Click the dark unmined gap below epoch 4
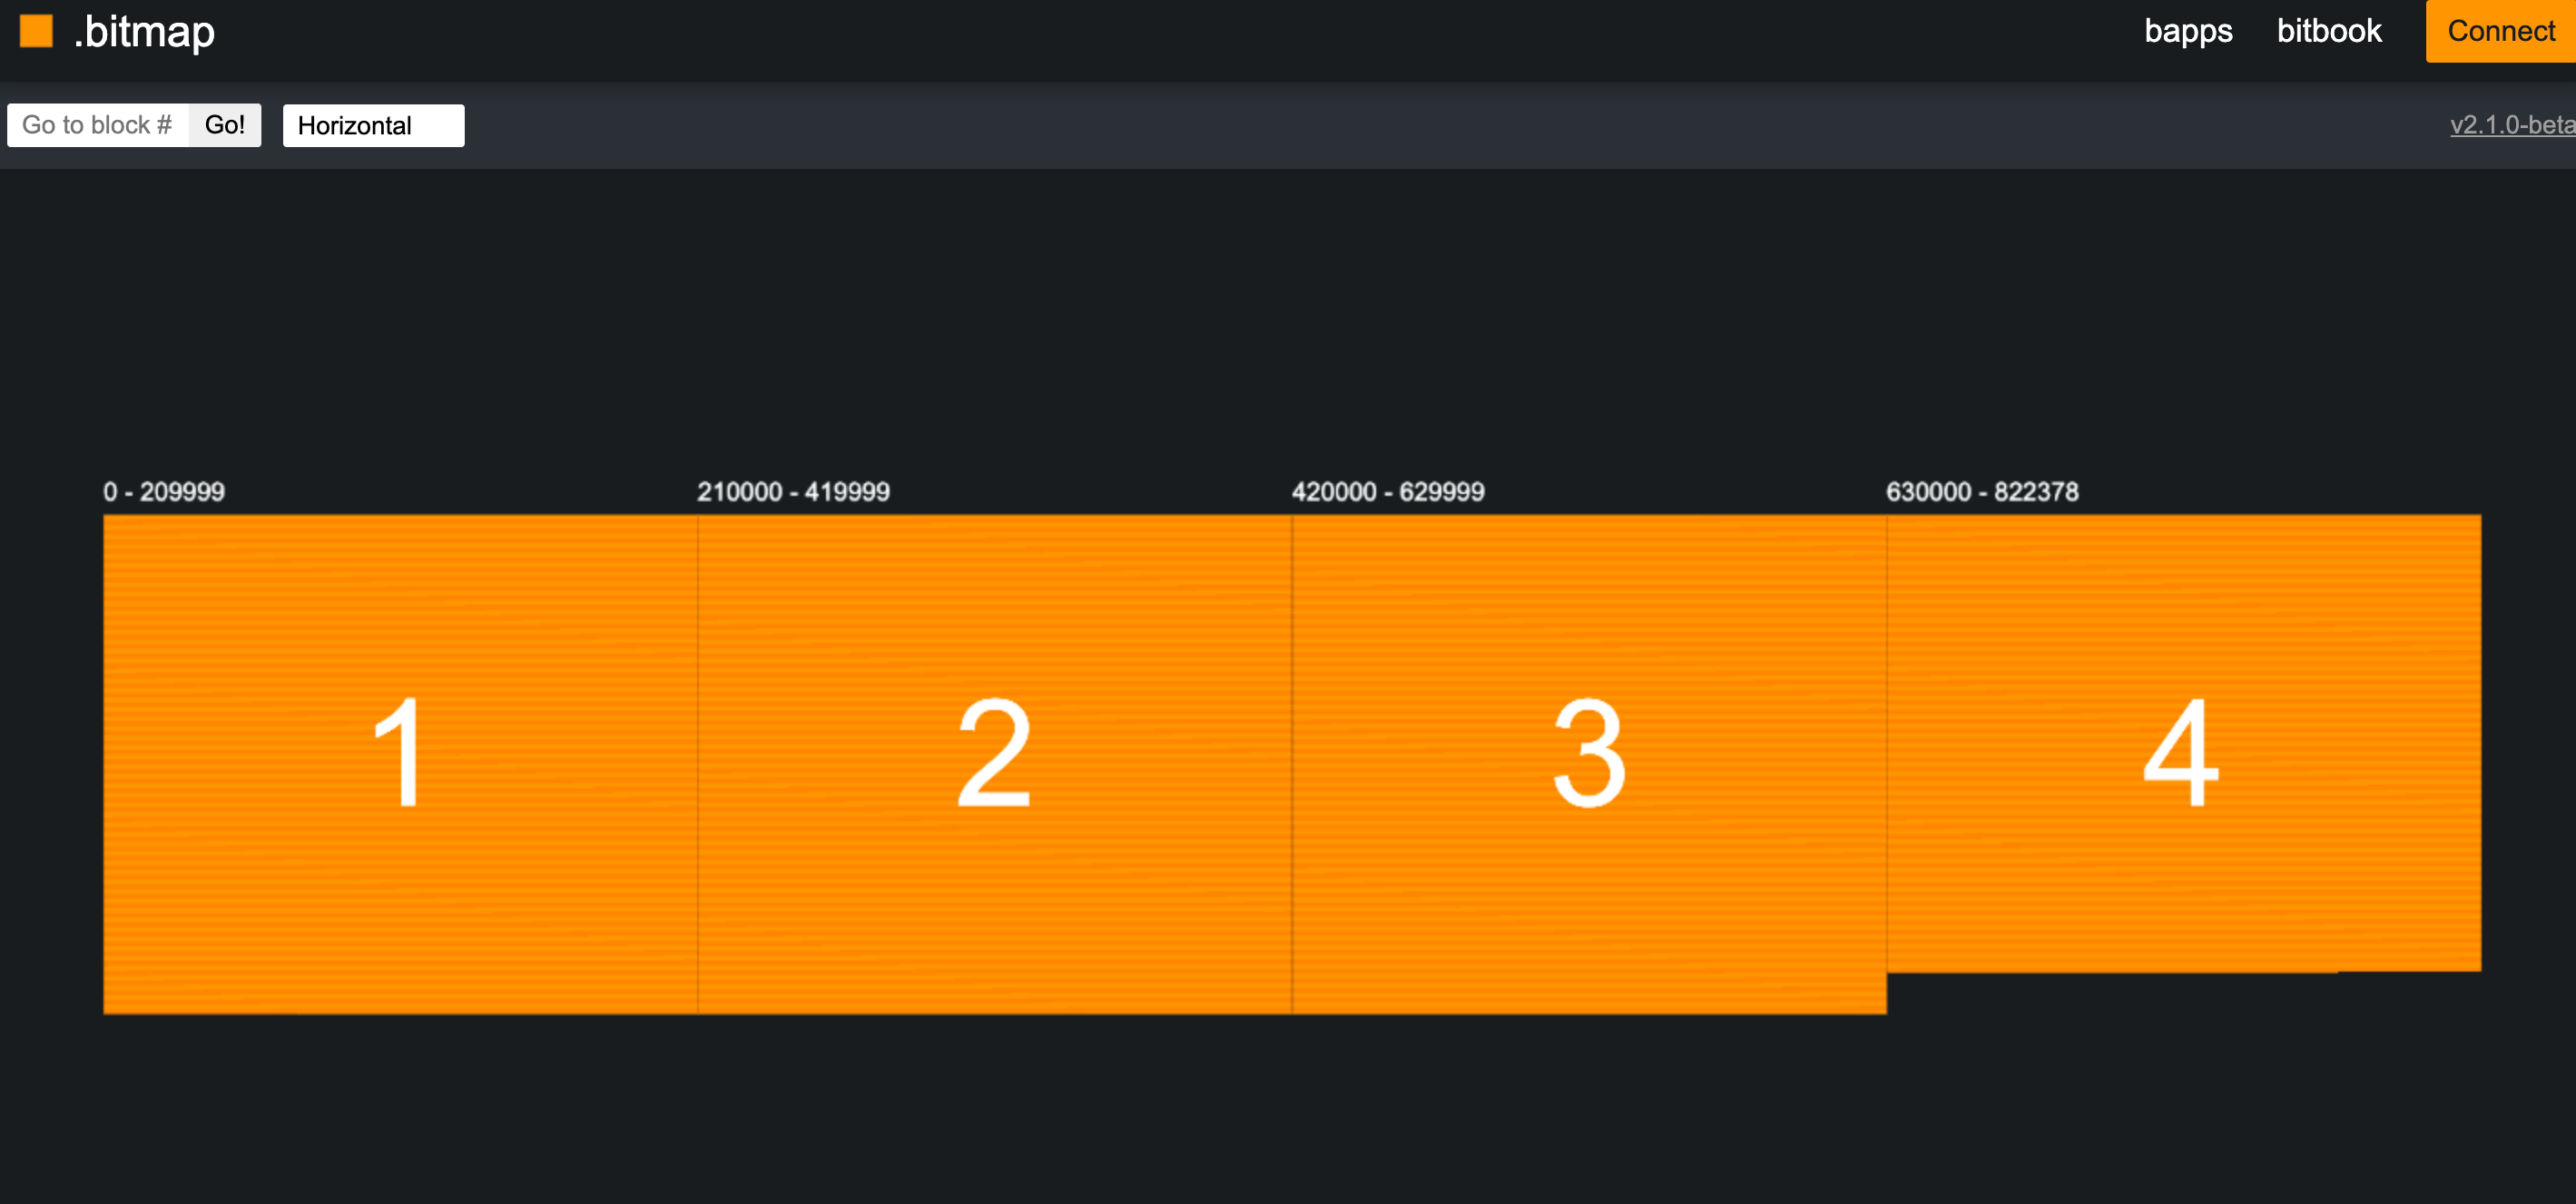Viewport: 2576px width, 1204px height. (x=2182, y=993)
